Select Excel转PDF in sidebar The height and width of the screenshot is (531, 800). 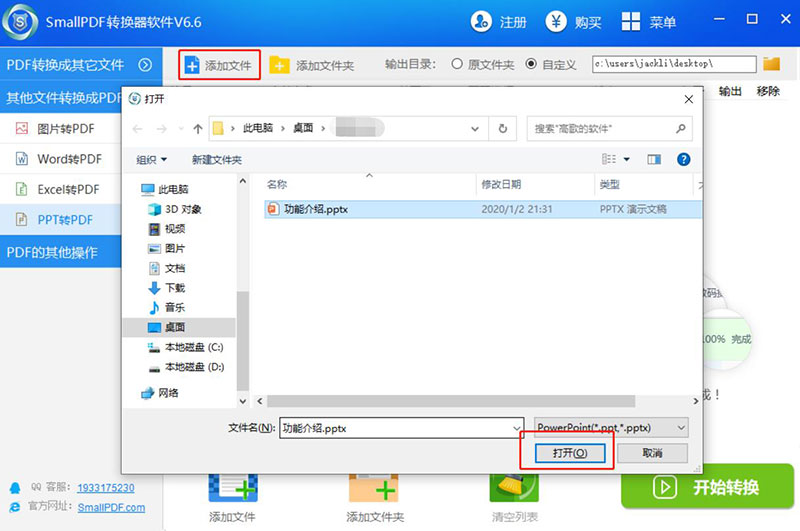[x=61, y=189]
